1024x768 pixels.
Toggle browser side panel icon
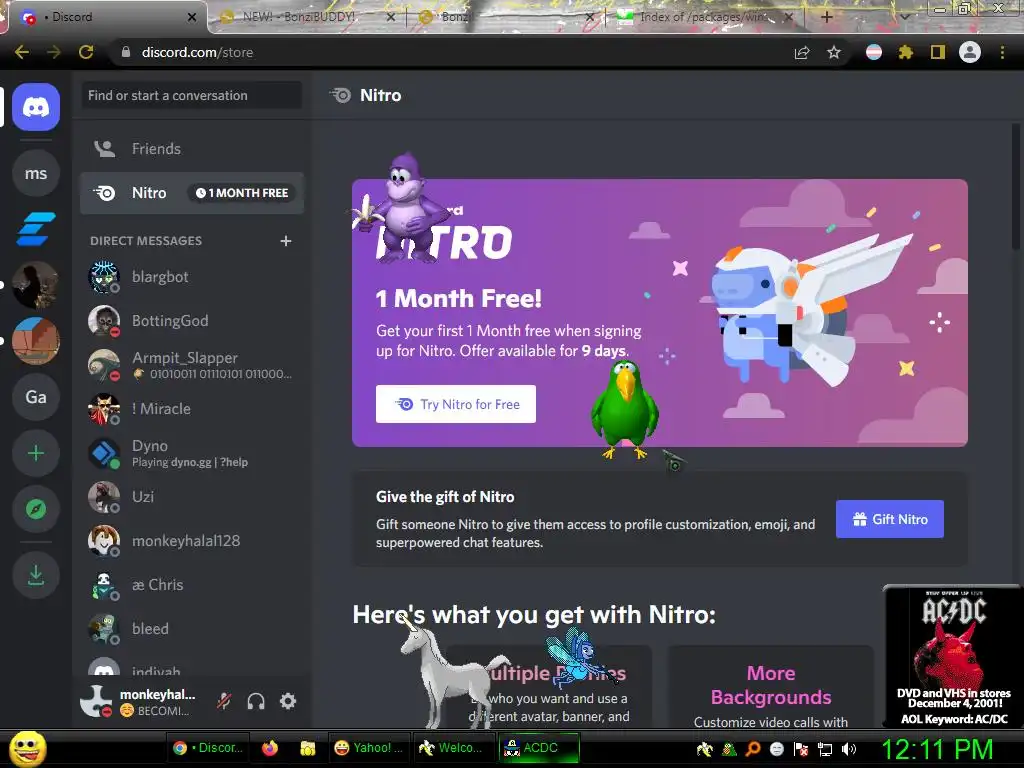pos(938,52)
